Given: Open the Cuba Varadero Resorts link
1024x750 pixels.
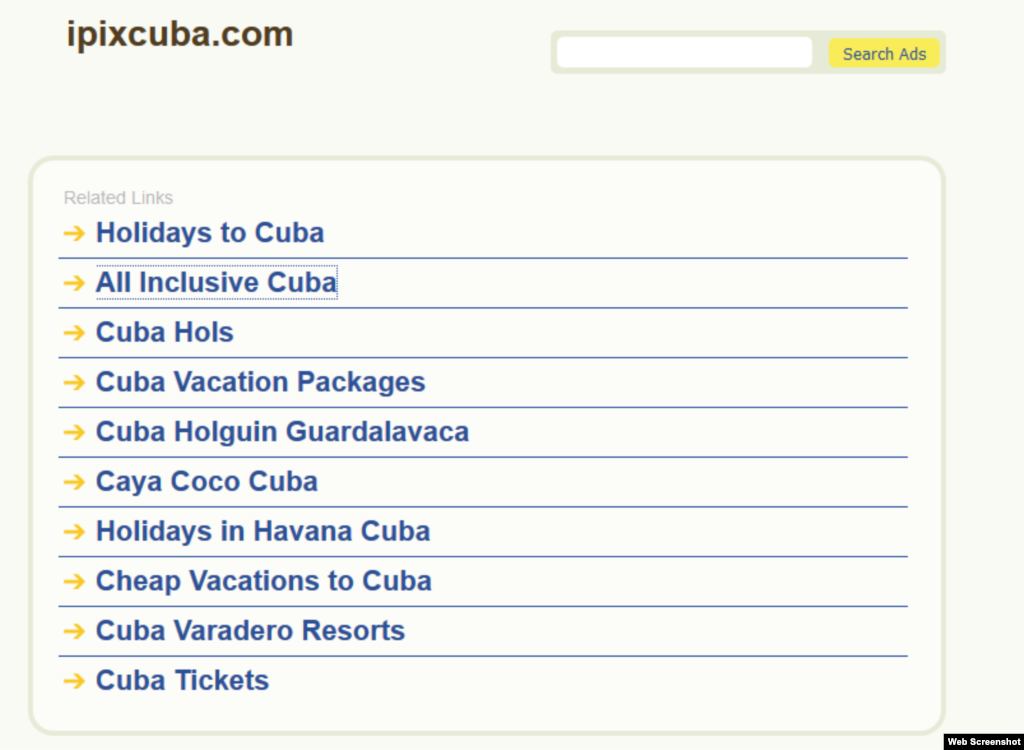Looking at the screenshot, I should (250, 631).
